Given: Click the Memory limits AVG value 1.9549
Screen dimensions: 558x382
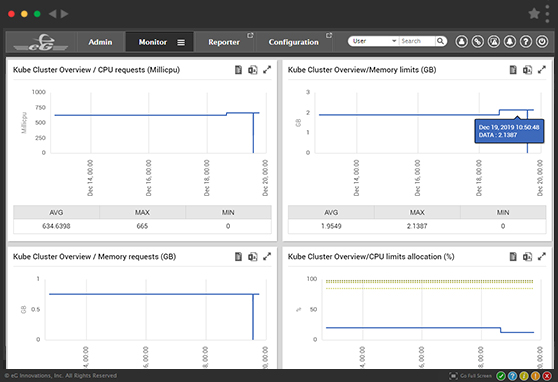Looking at the screenshot, I should click(331, 226).
